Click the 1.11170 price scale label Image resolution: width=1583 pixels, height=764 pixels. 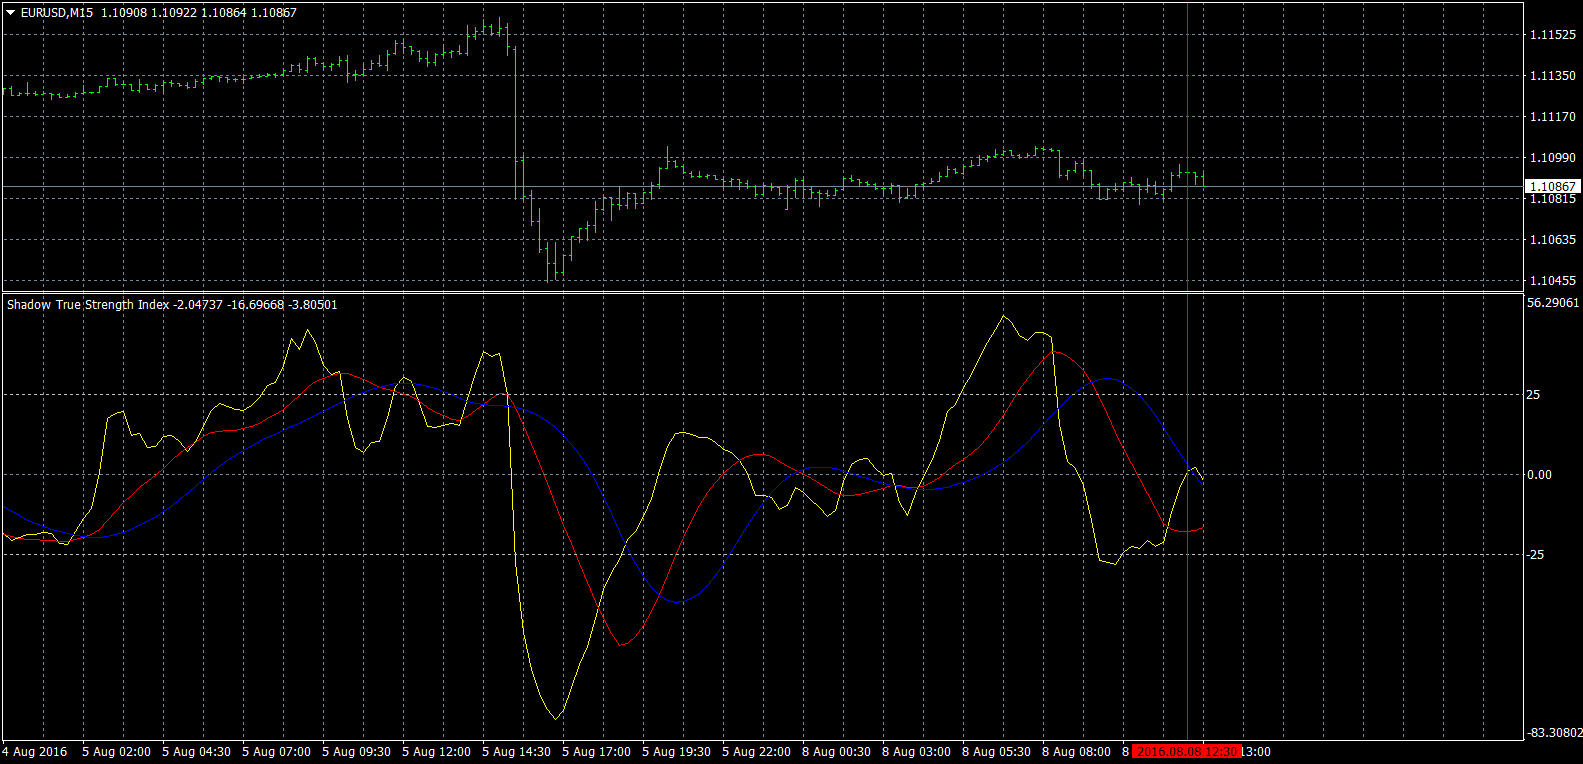point(1553,117)
